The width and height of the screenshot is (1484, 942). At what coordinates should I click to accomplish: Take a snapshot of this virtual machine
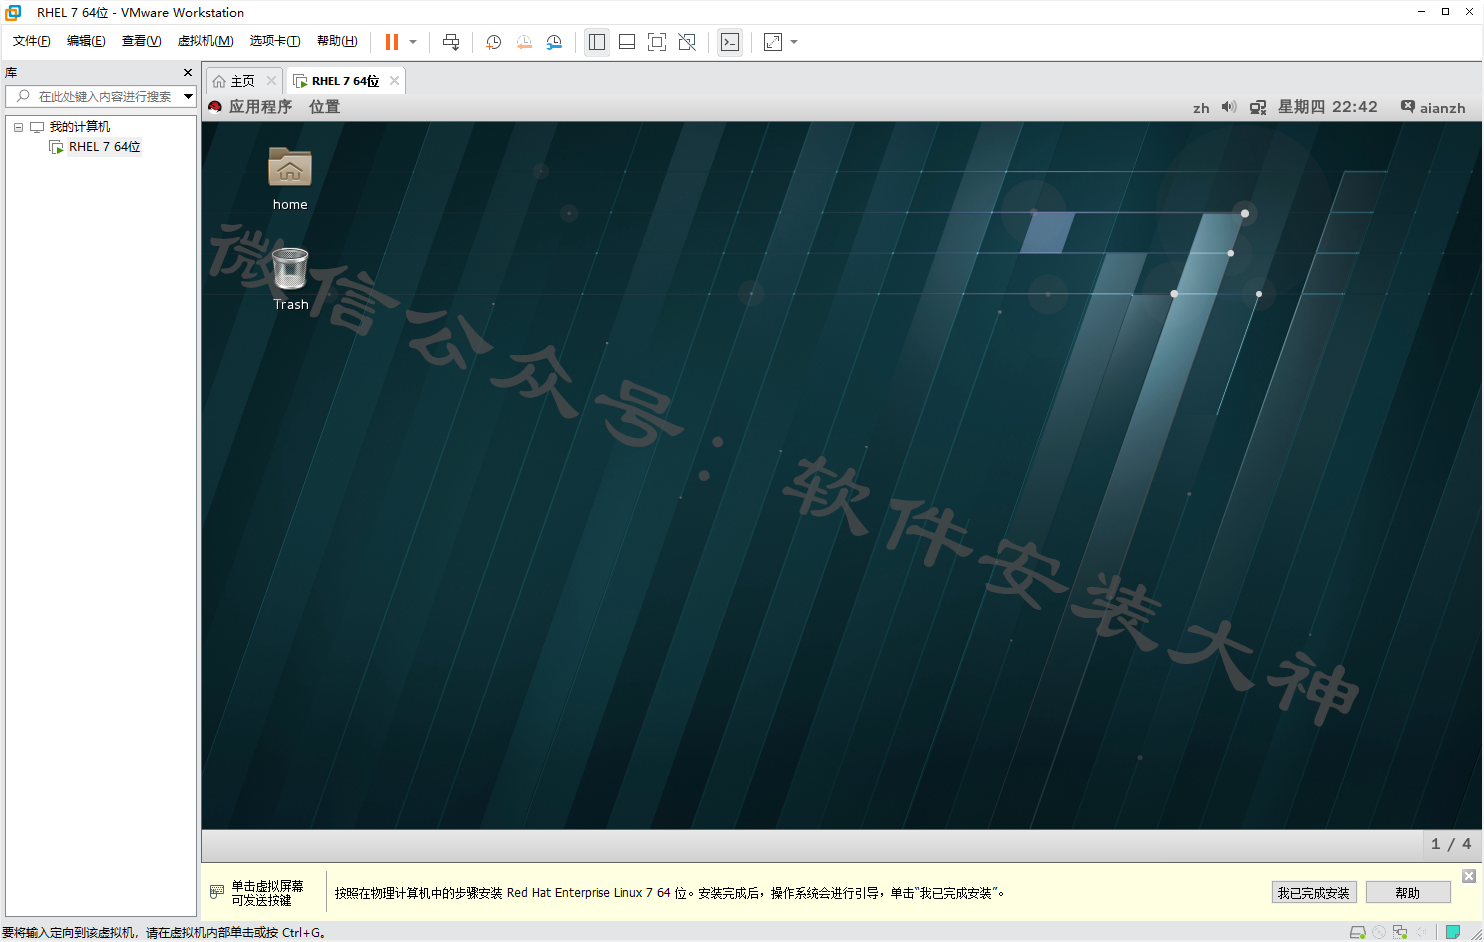coord(493,42)
